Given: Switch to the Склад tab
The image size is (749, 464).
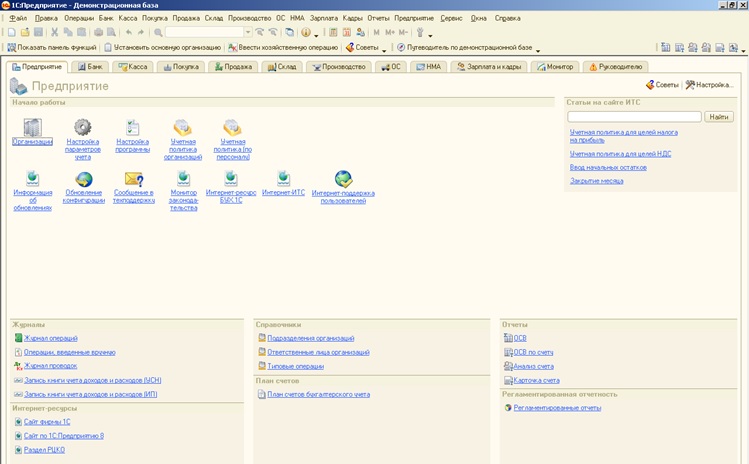Looking at the screenshot, I should (x=282, y=67).
